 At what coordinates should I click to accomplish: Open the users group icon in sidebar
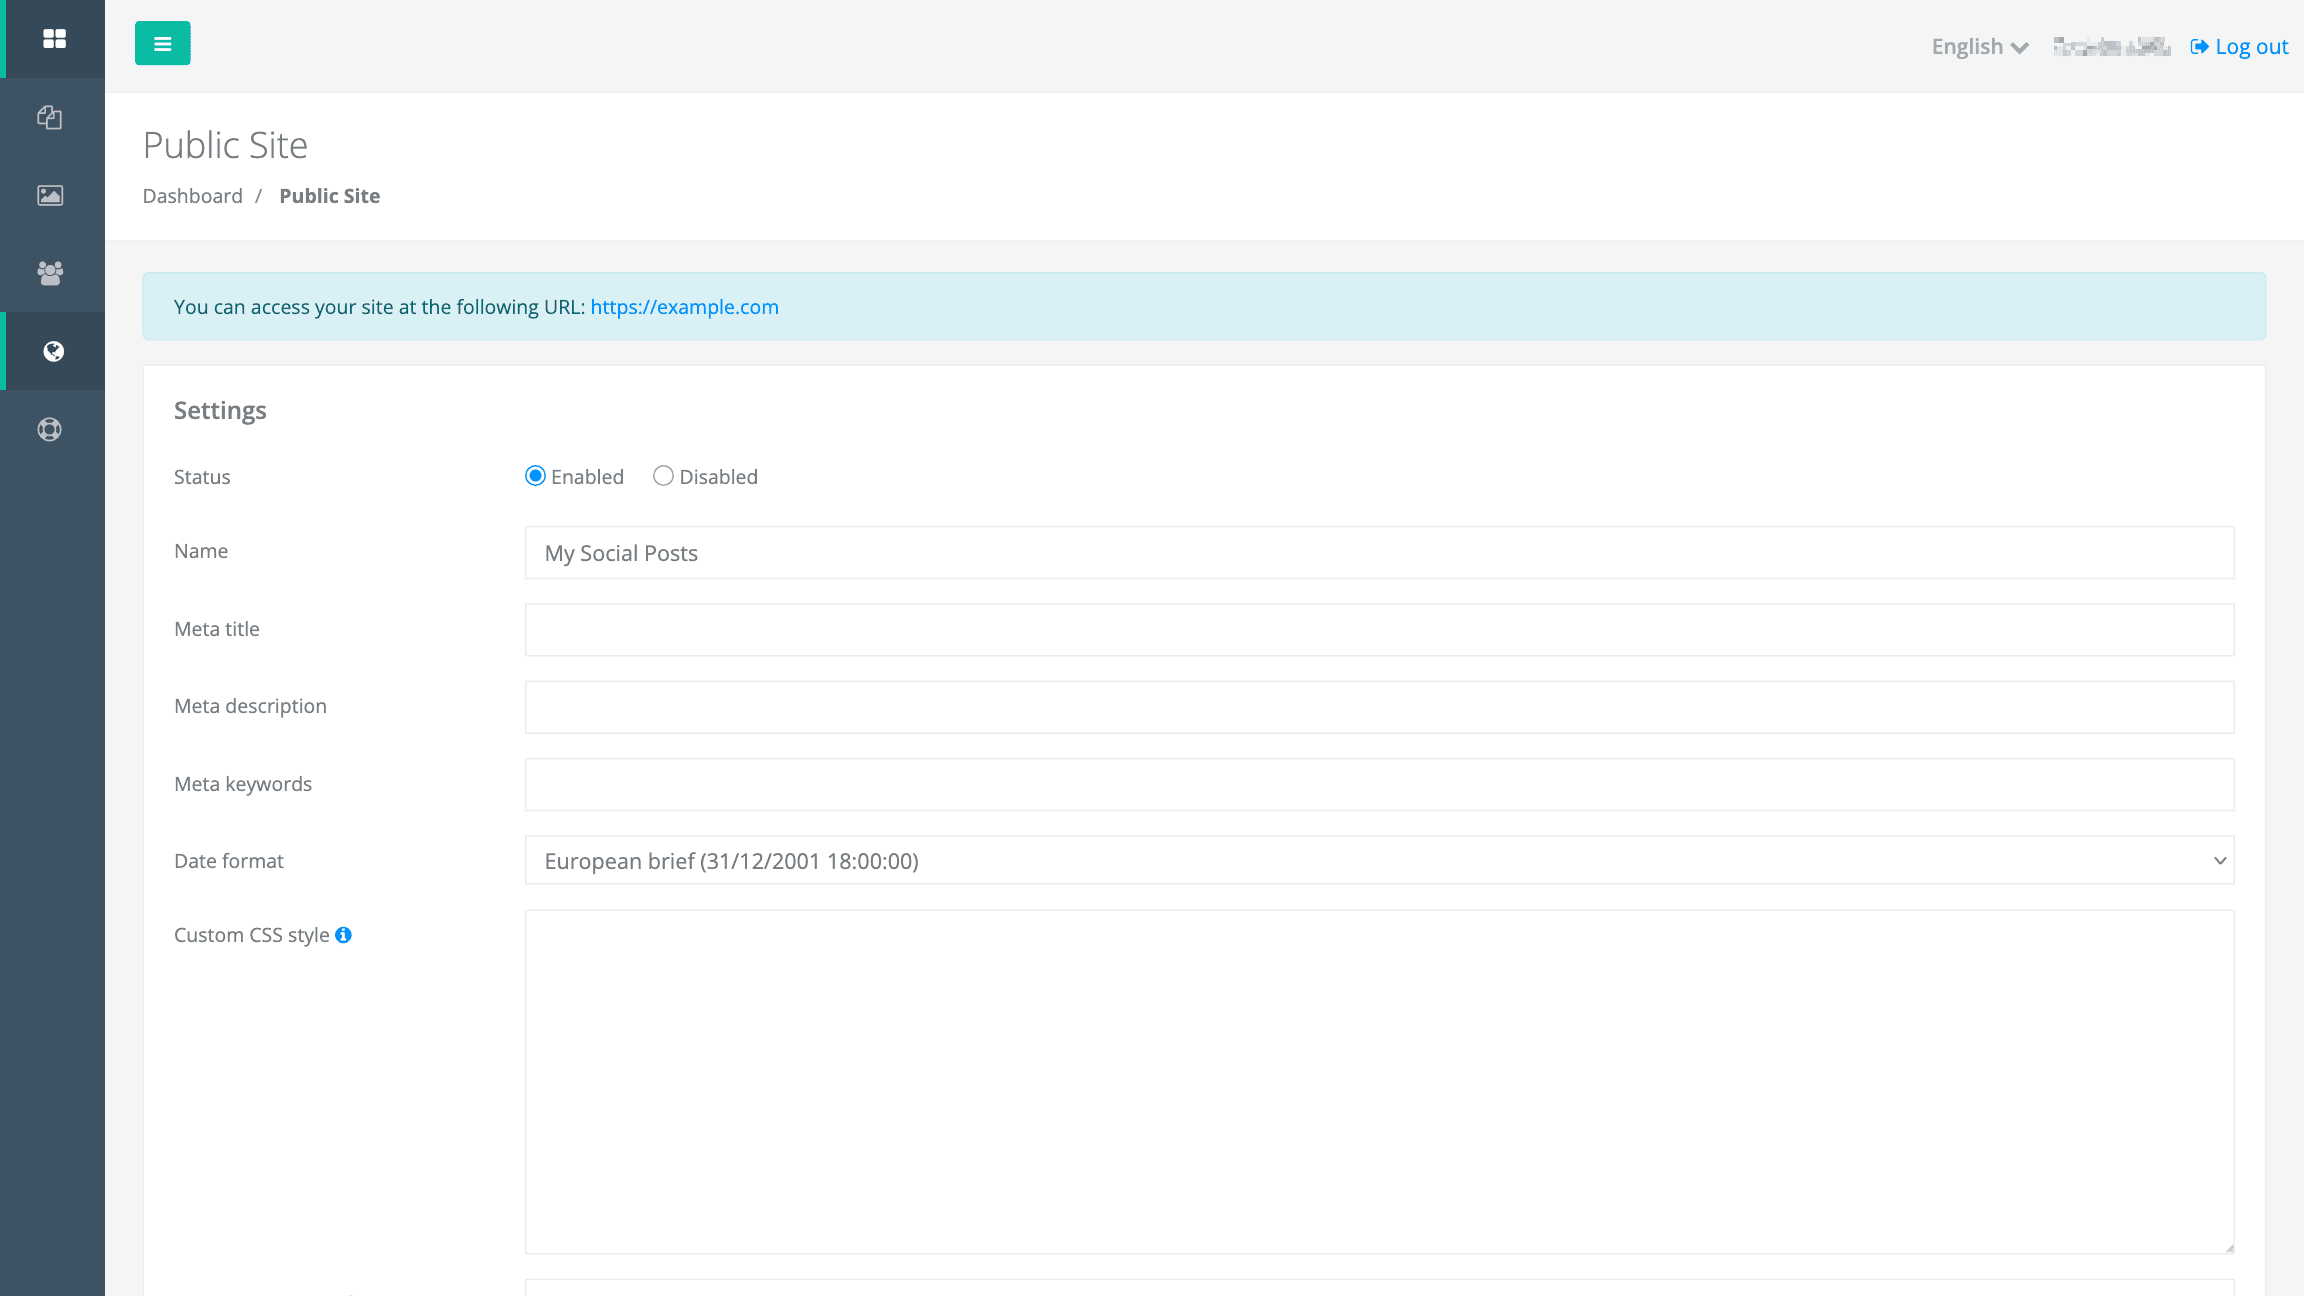50,273
